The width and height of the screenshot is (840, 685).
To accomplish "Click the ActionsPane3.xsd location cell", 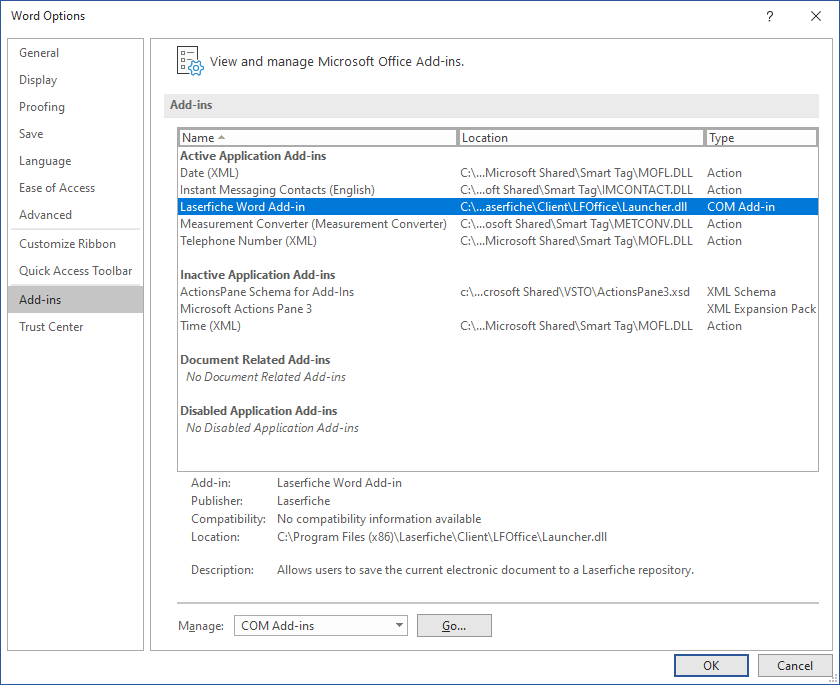I will pos(575,292).
